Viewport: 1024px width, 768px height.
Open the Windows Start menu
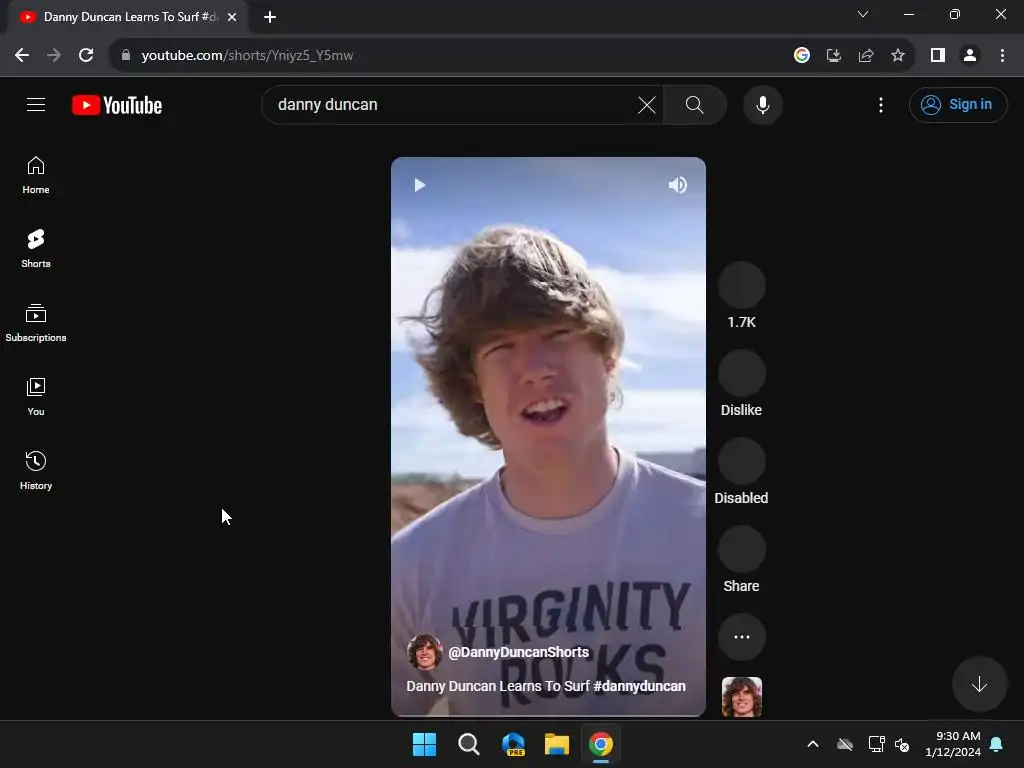(x=424, y=744)
